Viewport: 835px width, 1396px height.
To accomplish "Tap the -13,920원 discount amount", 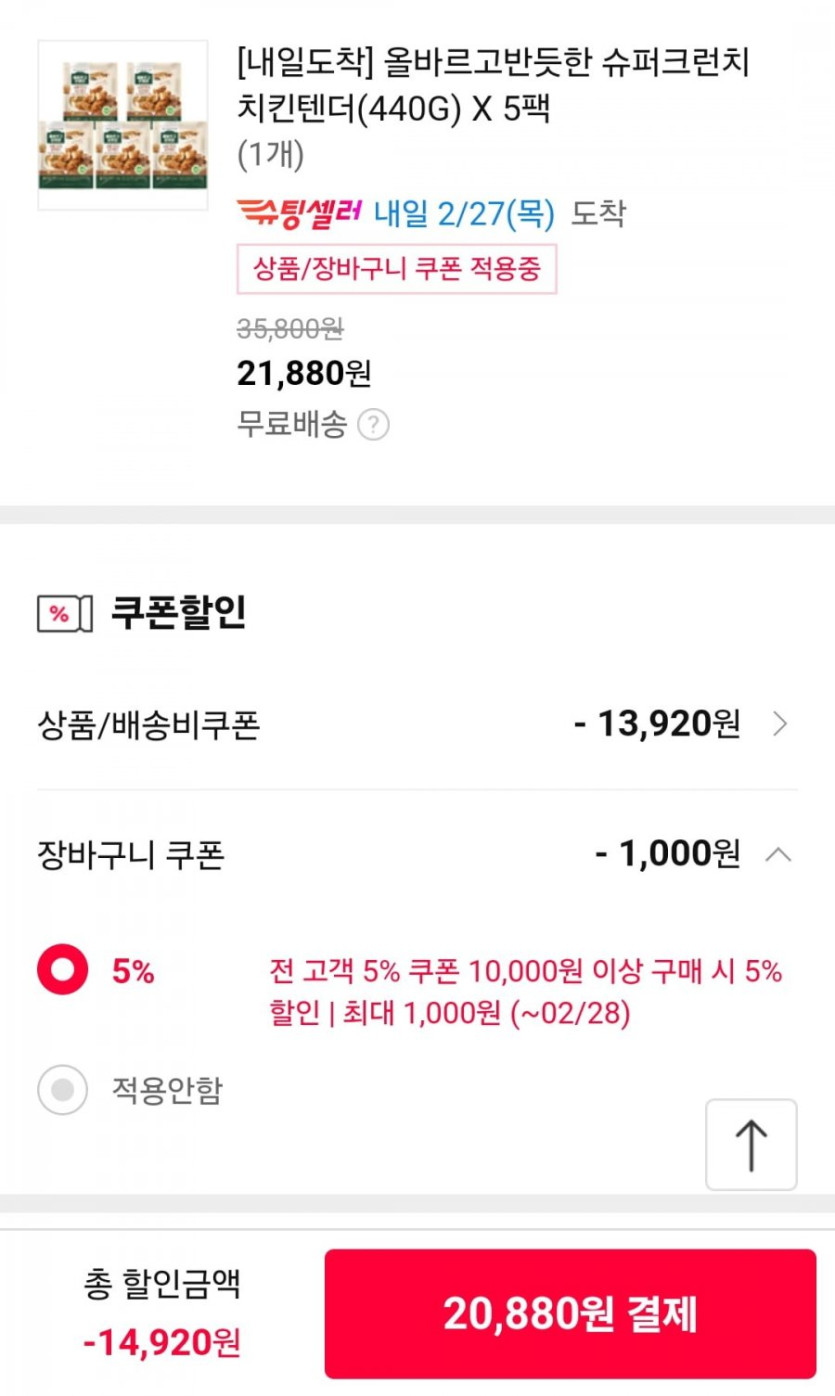I will point(657,723).
